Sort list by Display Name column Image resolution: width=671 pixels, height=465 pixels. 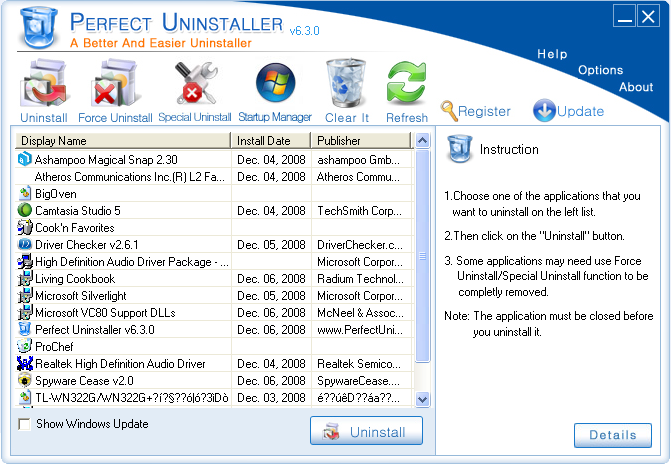click(123, 141)
